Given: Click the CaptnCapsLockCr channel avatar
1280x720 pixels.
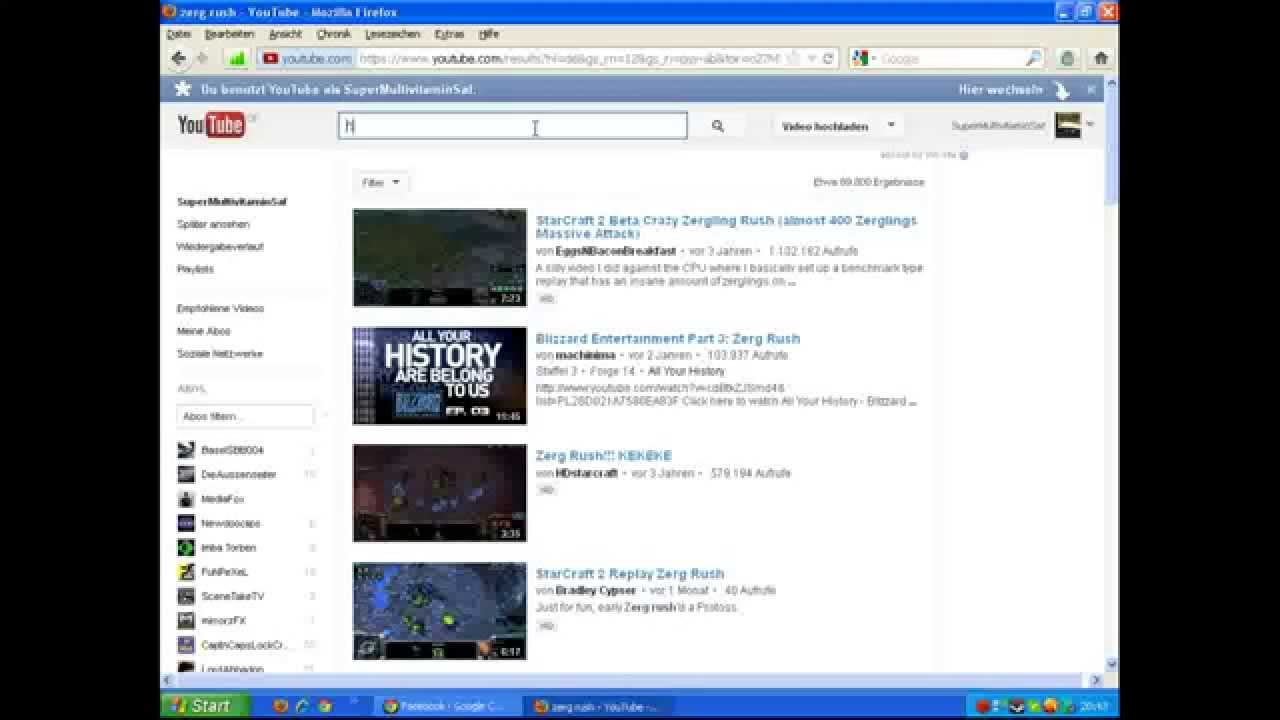Looking at the screenshot, I should click(x=186, y=645).
